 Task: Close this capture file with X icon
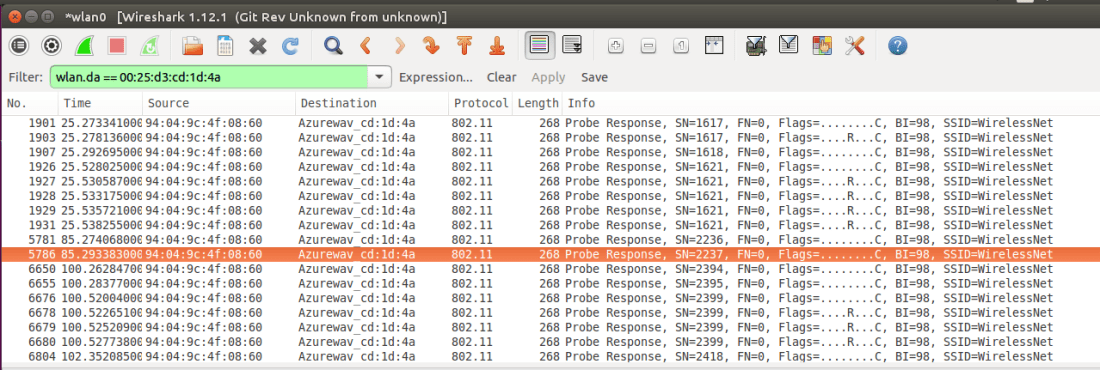[257, 46]
